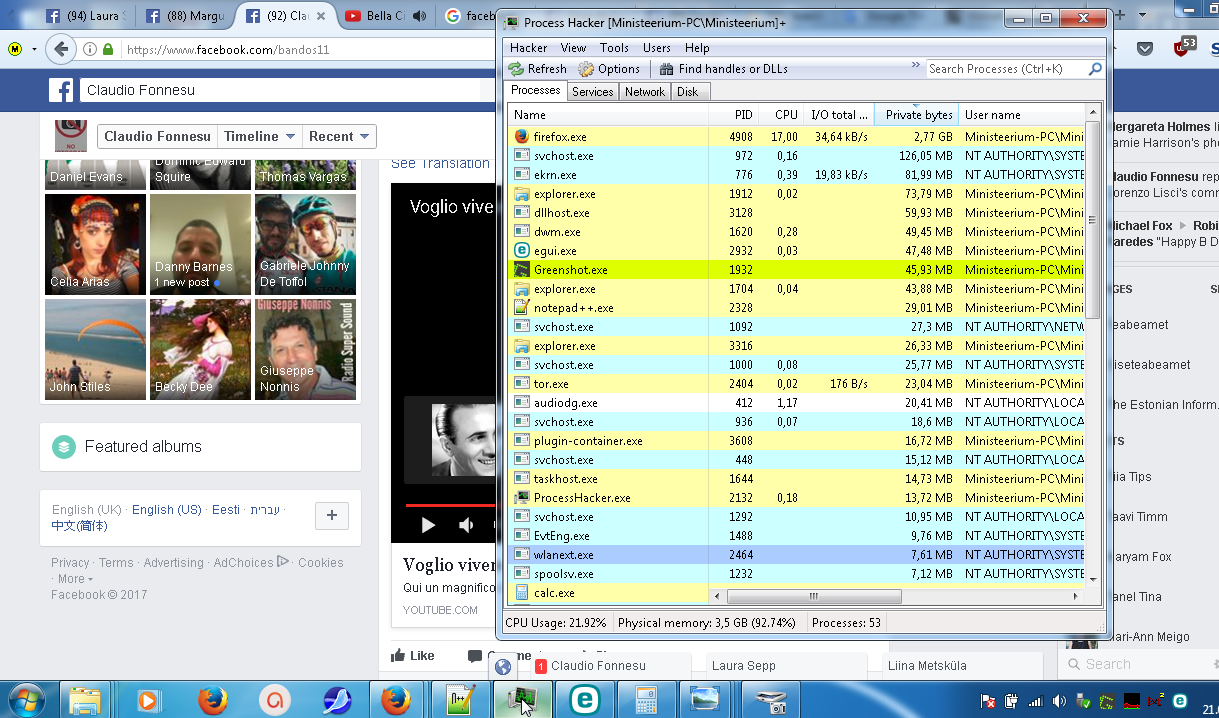Switch to the Services tab
This screenshot has width=1219, height=718.
592,91
